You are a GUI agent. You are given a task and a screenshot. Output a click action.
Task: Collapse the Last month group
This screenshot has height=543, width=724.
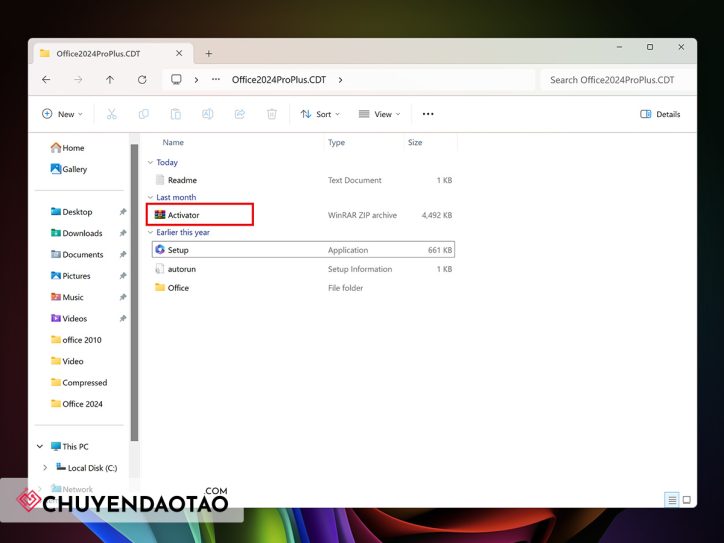[x=150, y=197]
